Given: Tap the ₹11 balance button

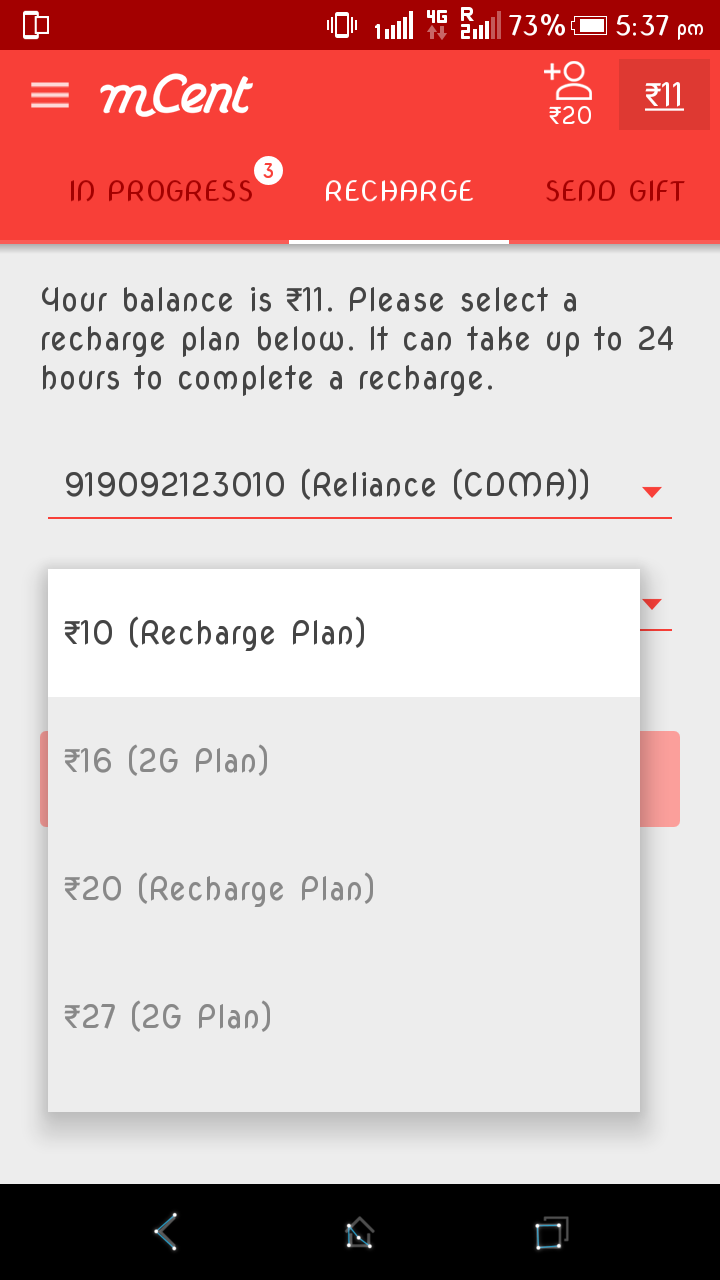Looking at the screenshot, I should point(664,95).
